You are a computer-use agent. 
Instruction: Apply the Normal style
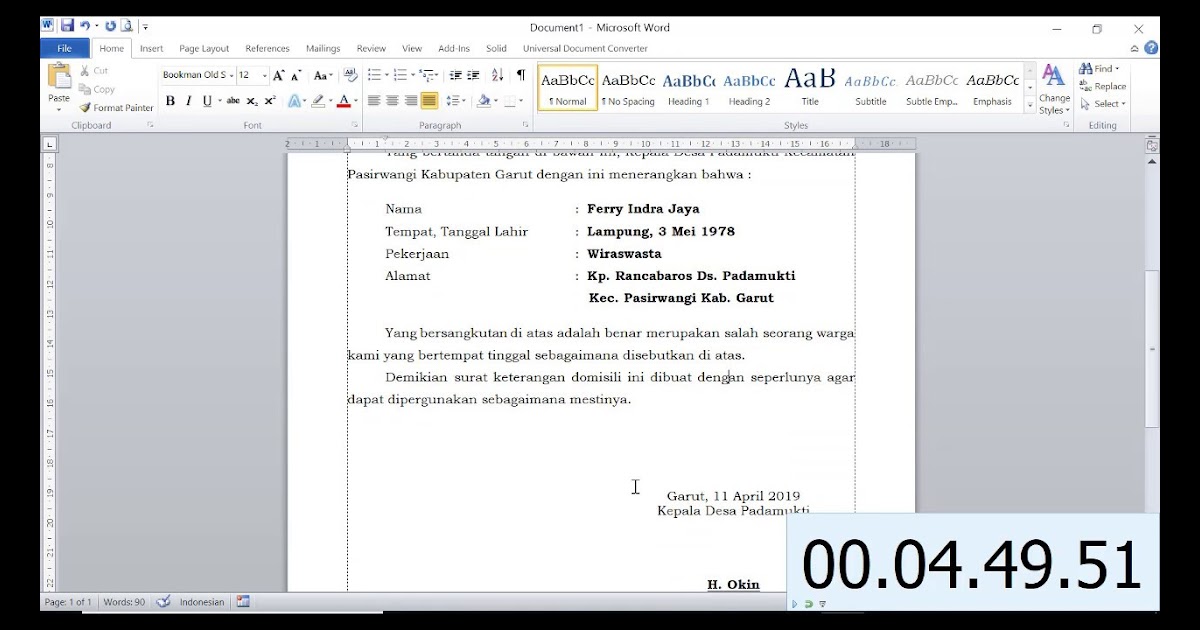click(x=568, y=88)
